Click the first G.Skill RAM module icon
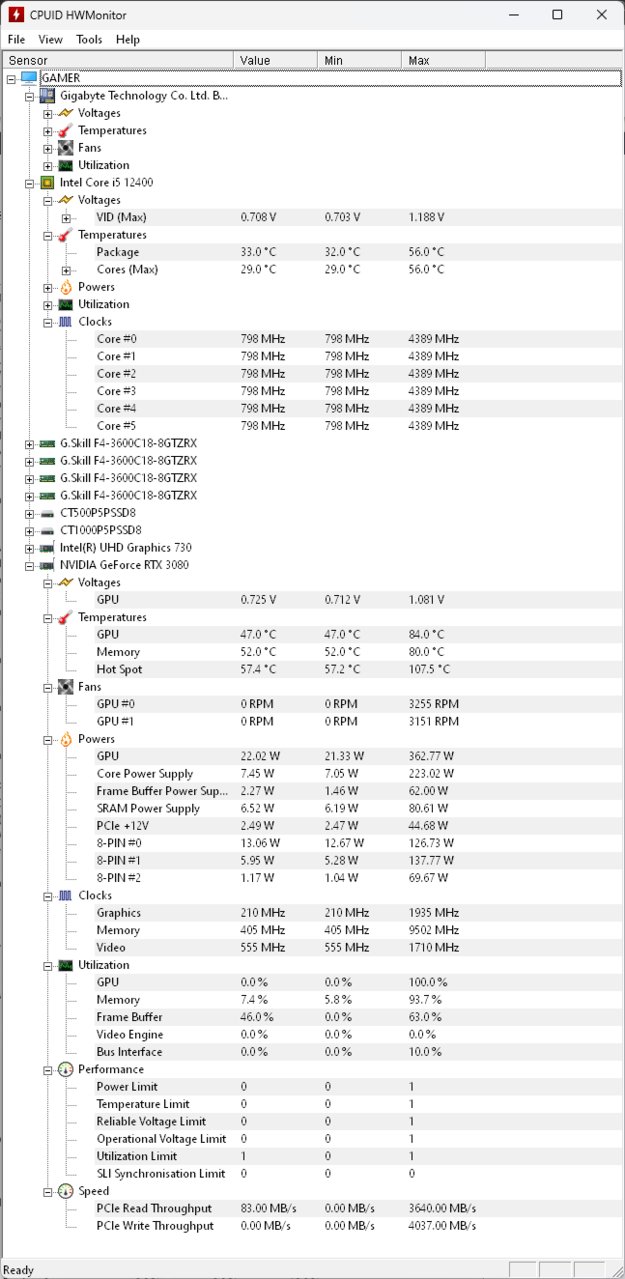Image resolution: width=625 pixels, height=1279 pixels. 47,443
